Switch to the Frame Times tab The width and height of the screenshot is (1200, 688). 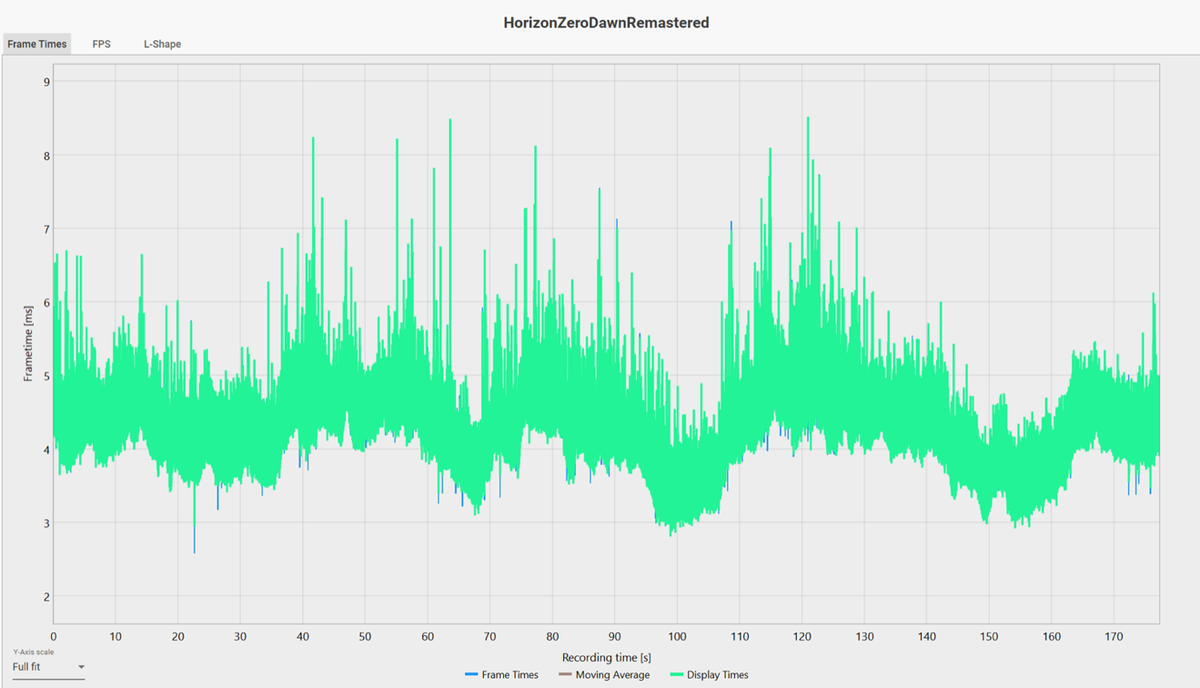(x=37, y=44)
